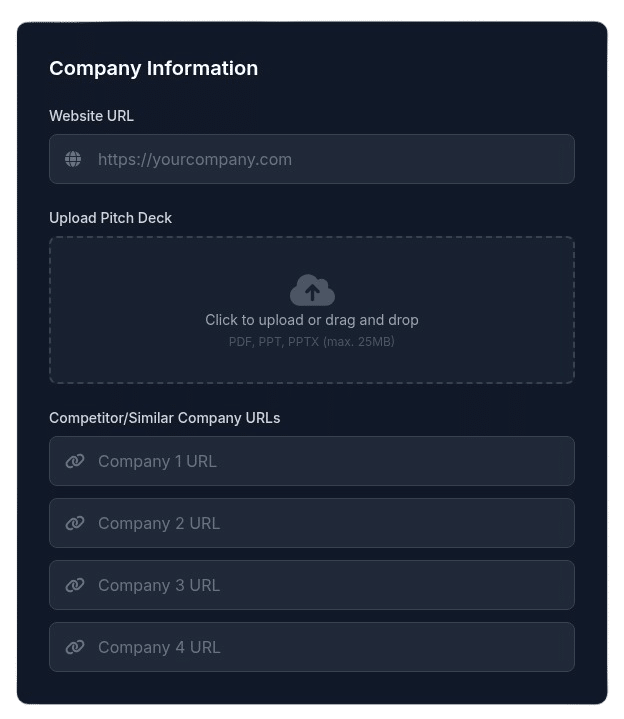Click the "Company Information" heading

(x=153, y=68)
